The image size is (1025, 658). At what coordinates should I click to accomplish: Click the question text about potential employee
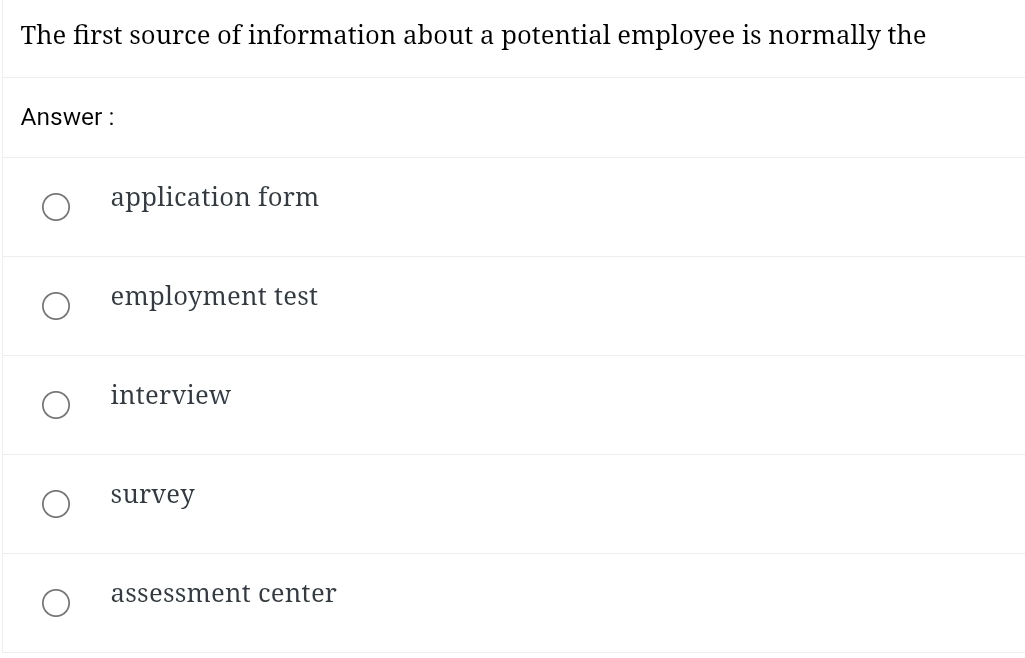pos(472,35)
